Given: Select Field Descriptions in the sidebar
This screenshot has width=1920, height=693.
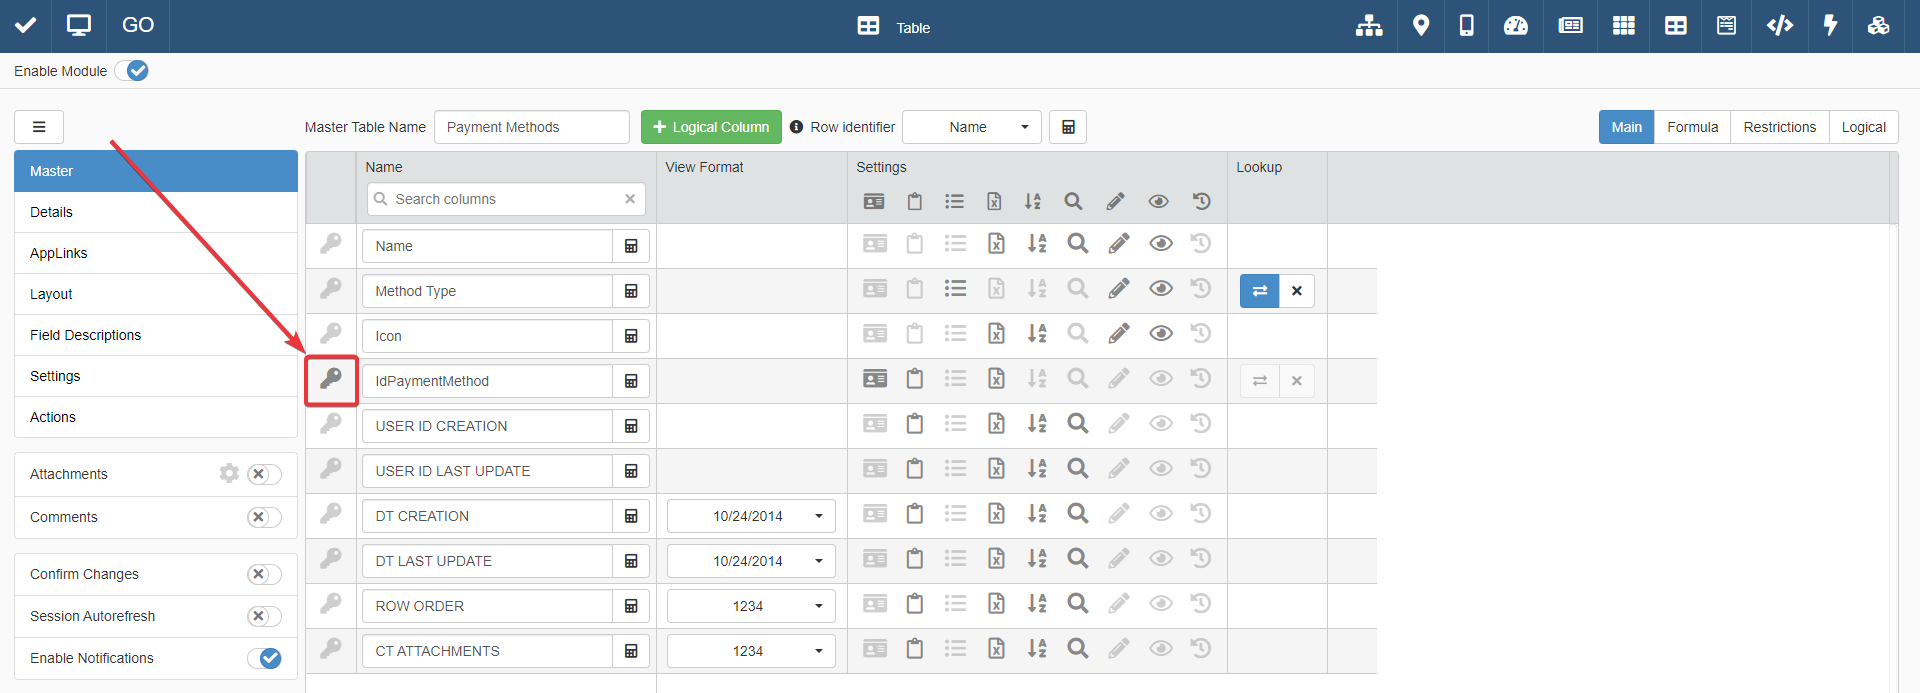Looking at the screenshot, I should click(x=86, y=335).
